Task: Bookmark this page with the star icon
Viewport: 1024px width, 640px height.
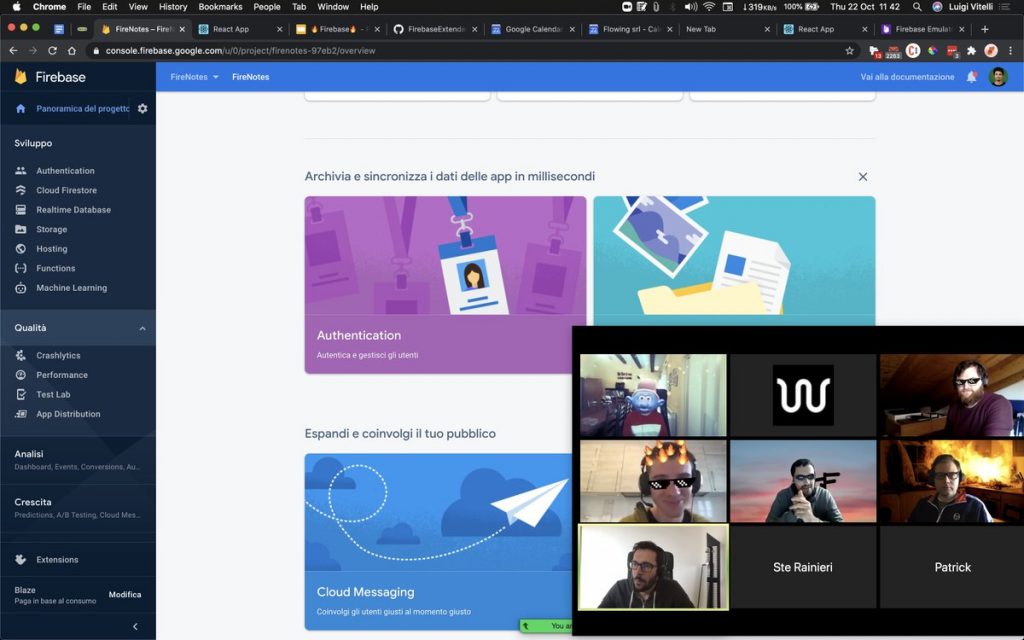Action: [849, 50]
